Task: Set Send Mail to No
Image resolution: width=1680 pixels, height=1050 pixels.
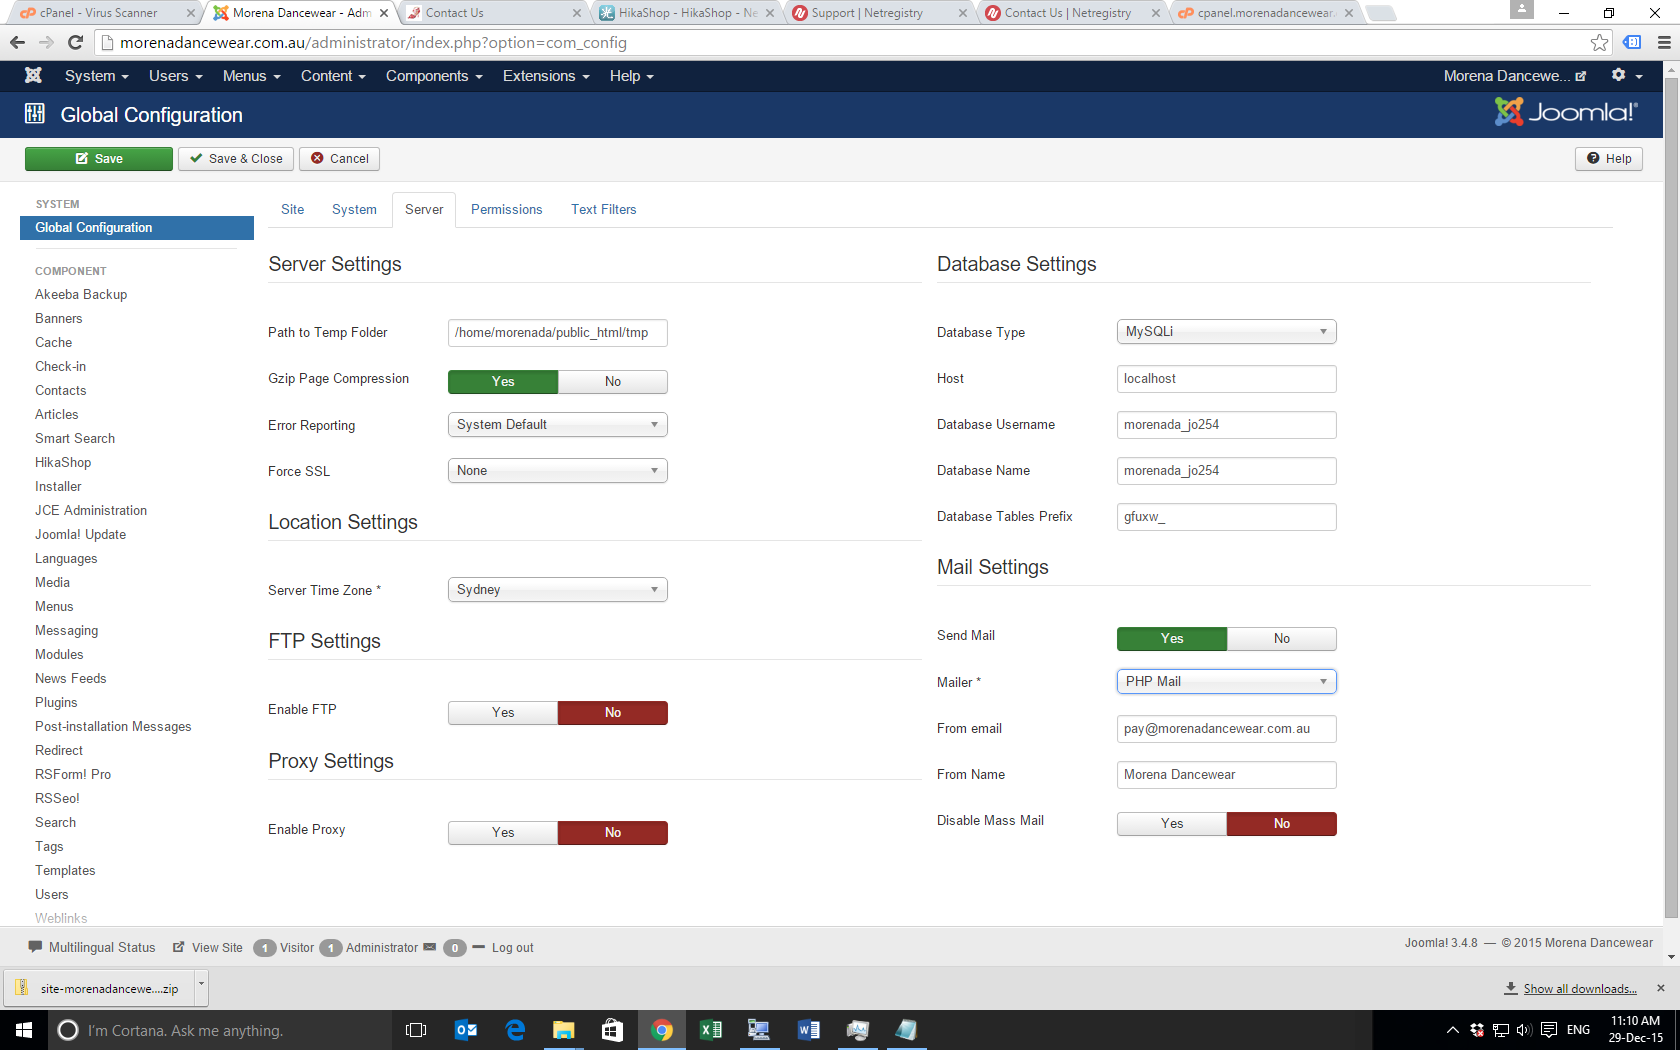Action: 1282,639
